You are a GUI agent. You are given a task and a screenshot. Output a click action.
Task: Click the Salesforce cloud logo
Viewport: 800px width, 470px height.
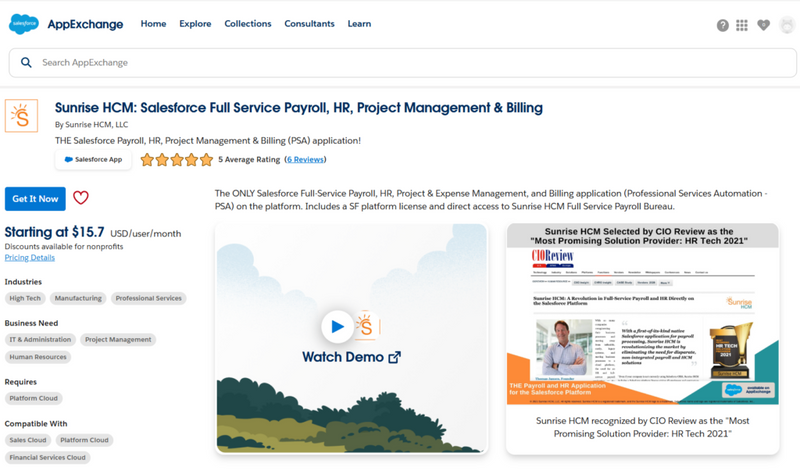(23, 24)
